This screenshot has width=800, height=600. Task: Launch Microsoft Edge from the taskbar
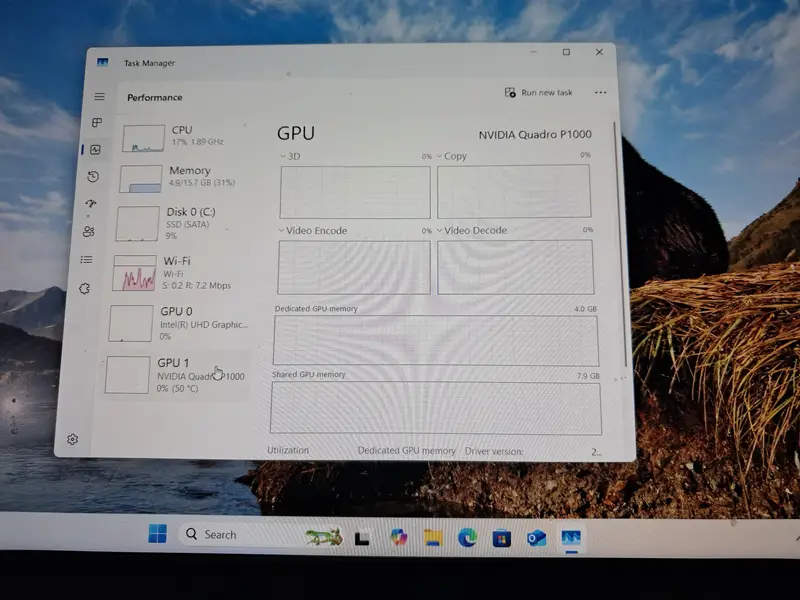pyautogui.click(x=466, y=535)
